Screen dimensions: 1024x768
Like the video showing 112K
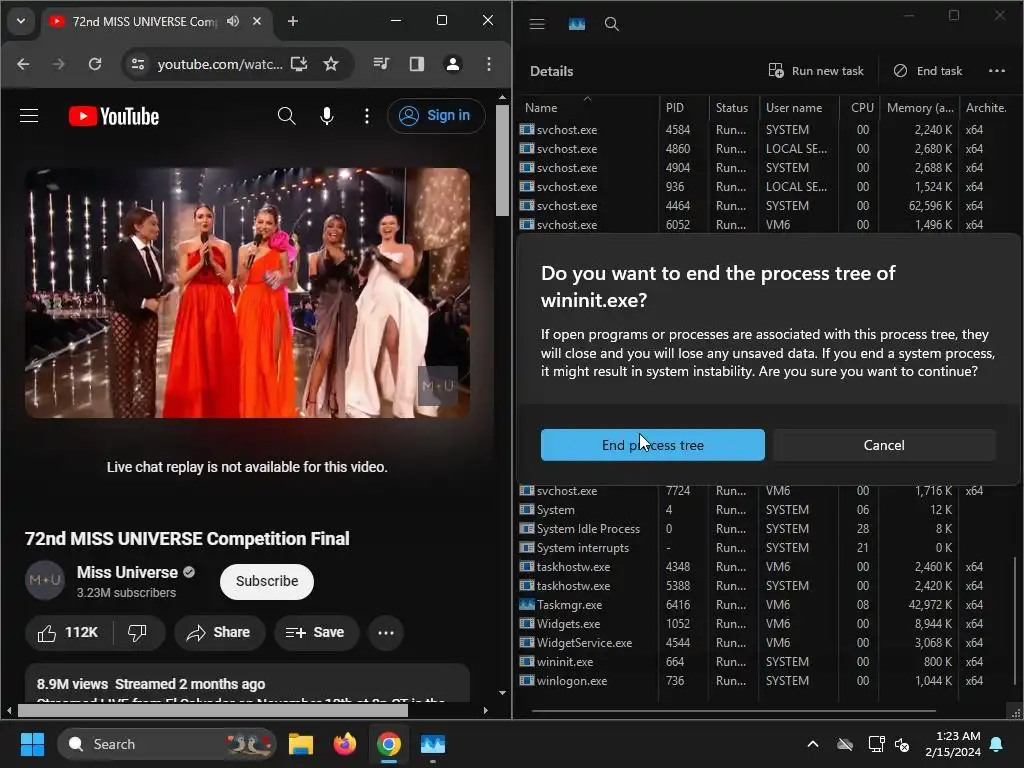tap(69, 632)
